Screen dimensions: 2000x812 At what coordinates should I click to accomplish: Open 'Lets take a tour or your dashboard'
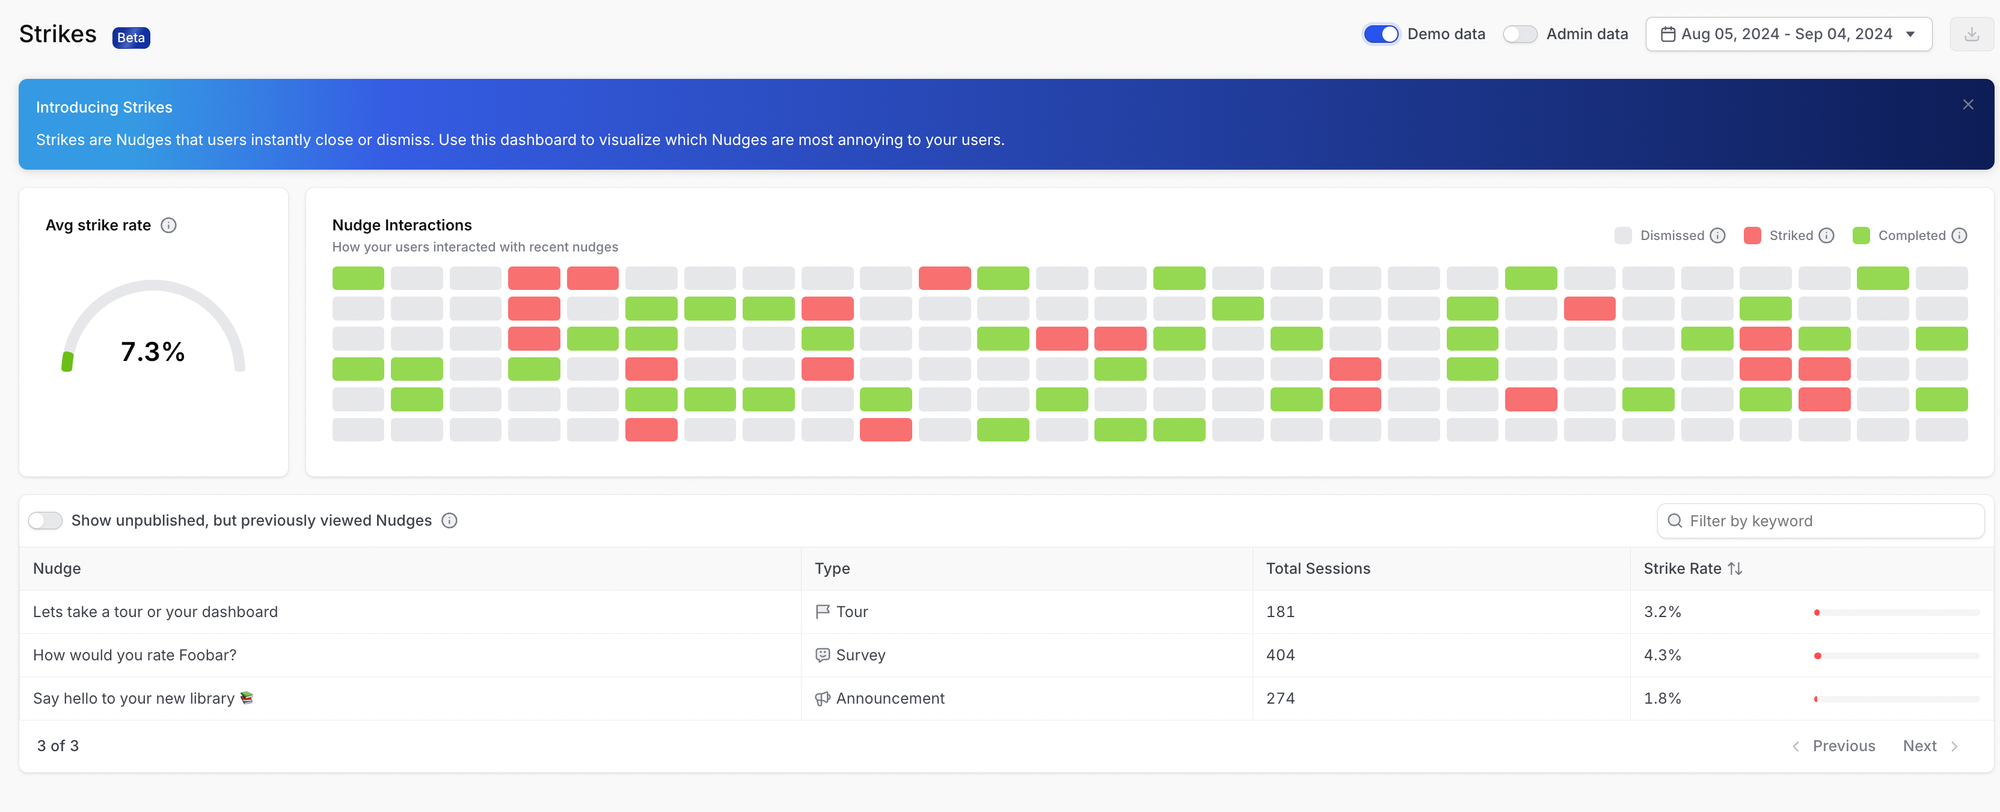155,612
